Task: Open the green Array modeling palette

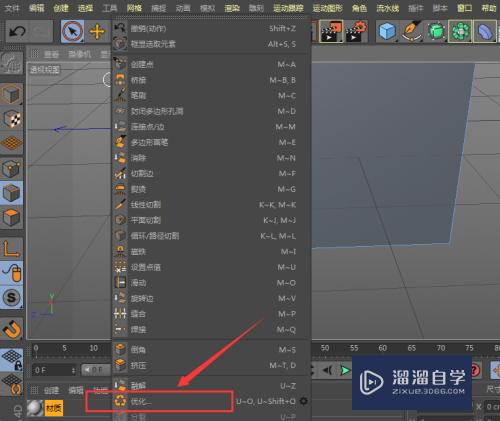Action: click(460, 32)
